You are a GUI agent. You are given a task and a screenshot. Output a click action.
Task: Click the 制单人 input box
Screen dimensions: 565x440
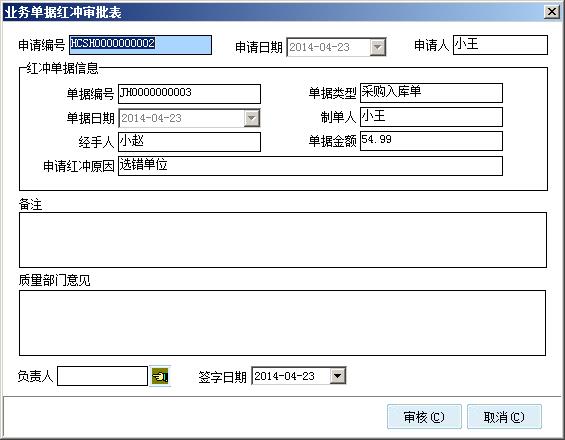click(x=431, y=117)
